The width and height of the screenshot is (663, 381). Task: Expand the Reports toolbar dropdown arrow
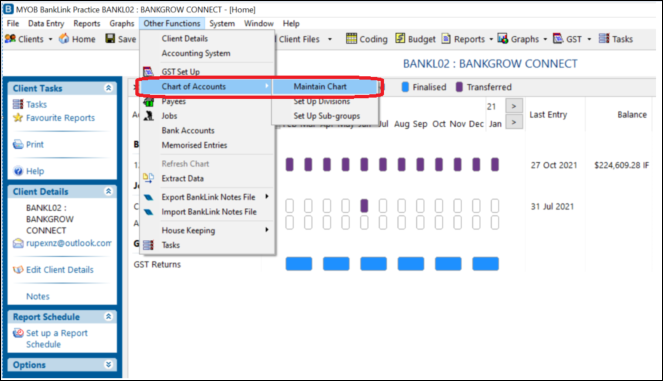[x=491, y=39]
